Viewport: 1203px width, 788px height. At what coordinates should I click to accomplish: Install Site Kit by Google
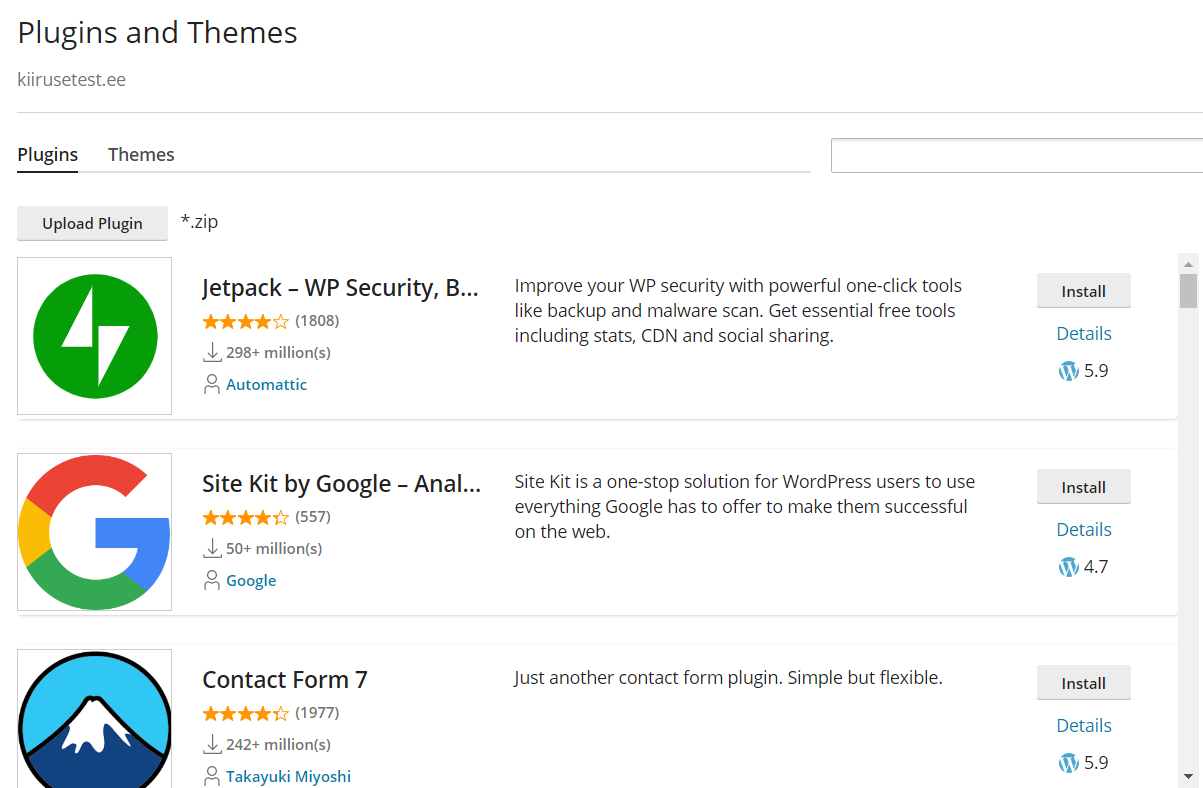coord(1083,486)
